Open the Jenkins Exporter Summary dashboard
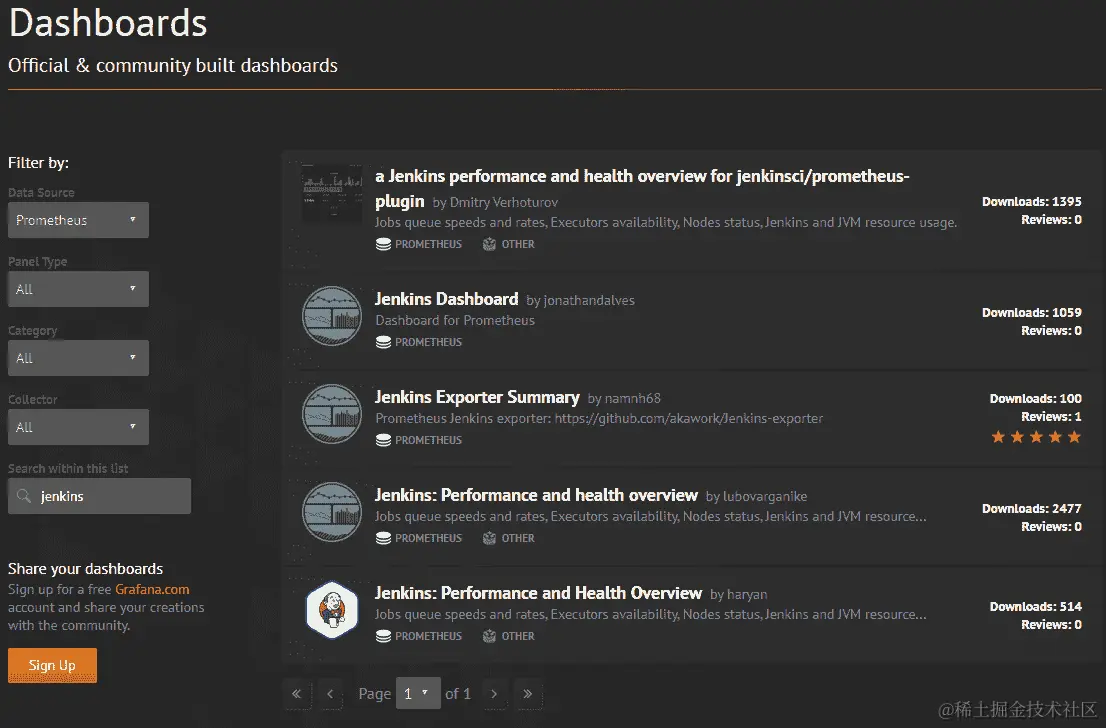This screenshot has width=1106, height=728. [x=477, y=397]
